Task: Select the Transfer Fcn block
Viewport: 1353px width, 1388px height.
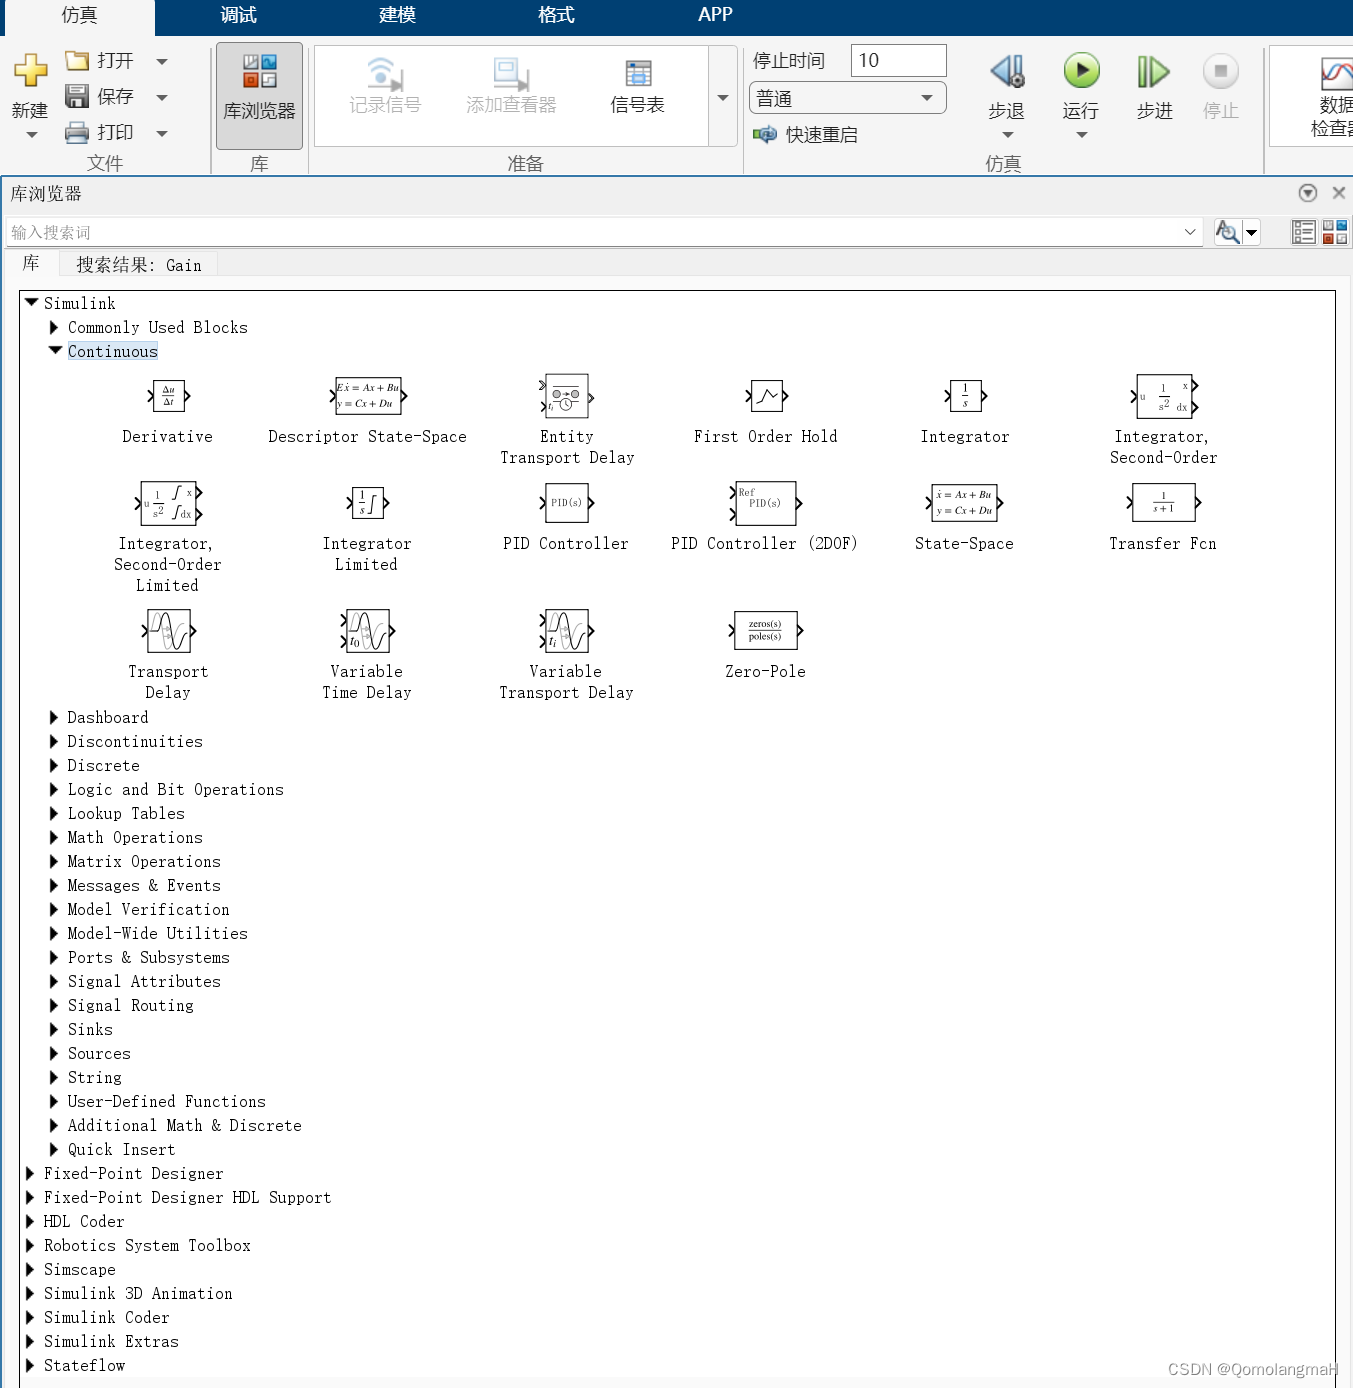Action: 1164,503
